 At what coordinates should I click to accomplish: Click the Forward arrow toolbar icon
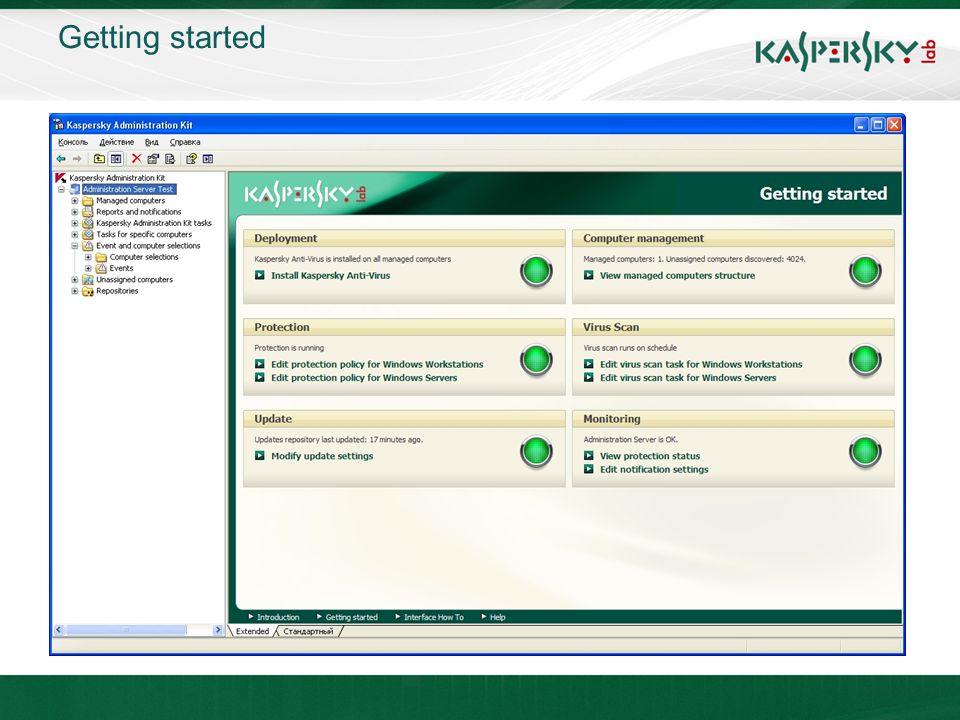pos(77,159)
